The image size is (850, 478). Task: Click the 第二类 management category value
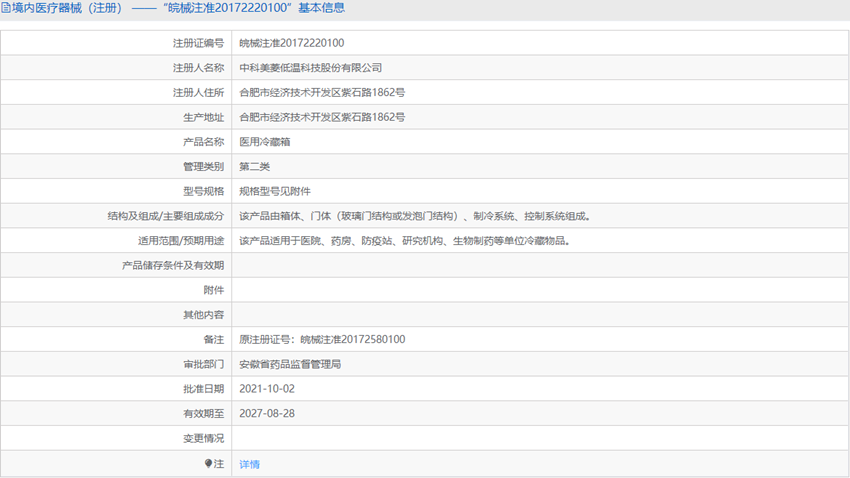(x=254, y=166)
